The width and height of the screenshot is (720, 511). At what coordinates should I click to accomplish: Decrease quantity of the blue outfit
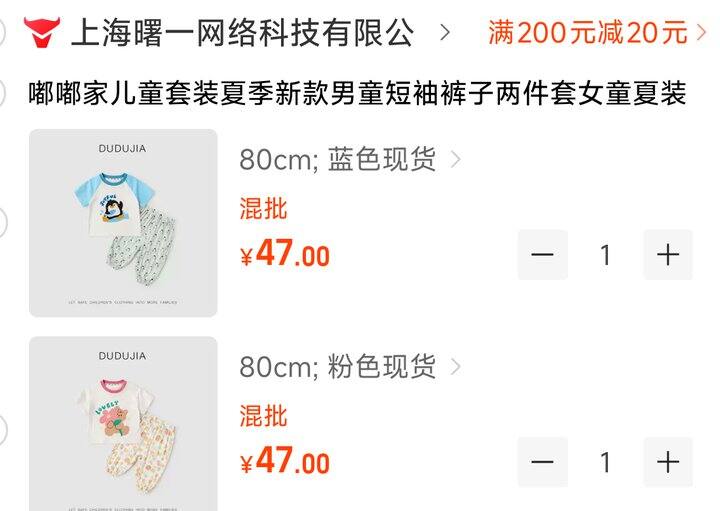(542, 254)
